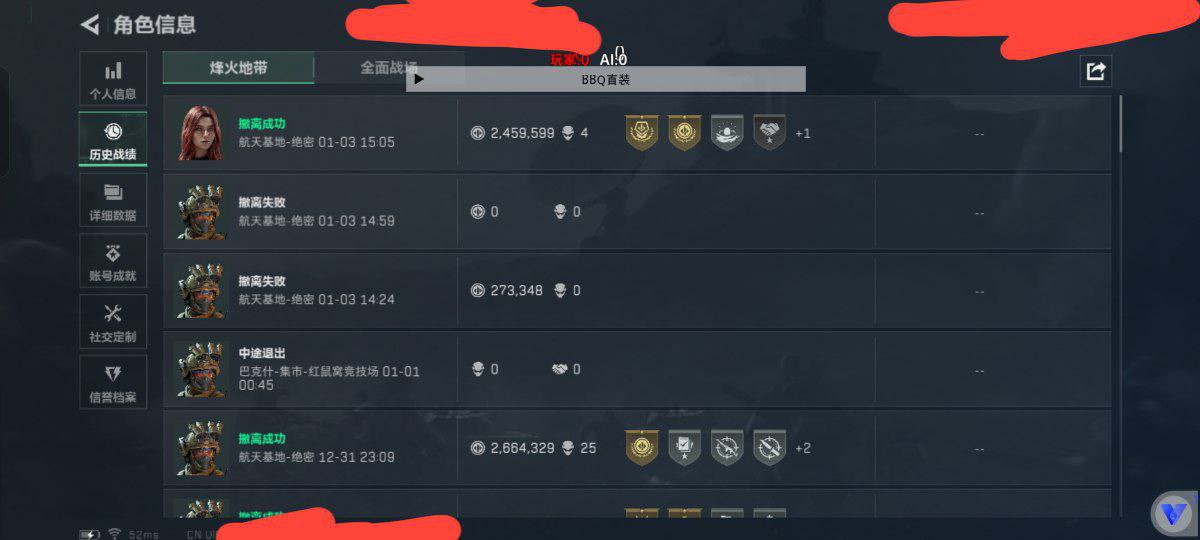Open the 信誉档案 sidebar section

coord(113,383)
